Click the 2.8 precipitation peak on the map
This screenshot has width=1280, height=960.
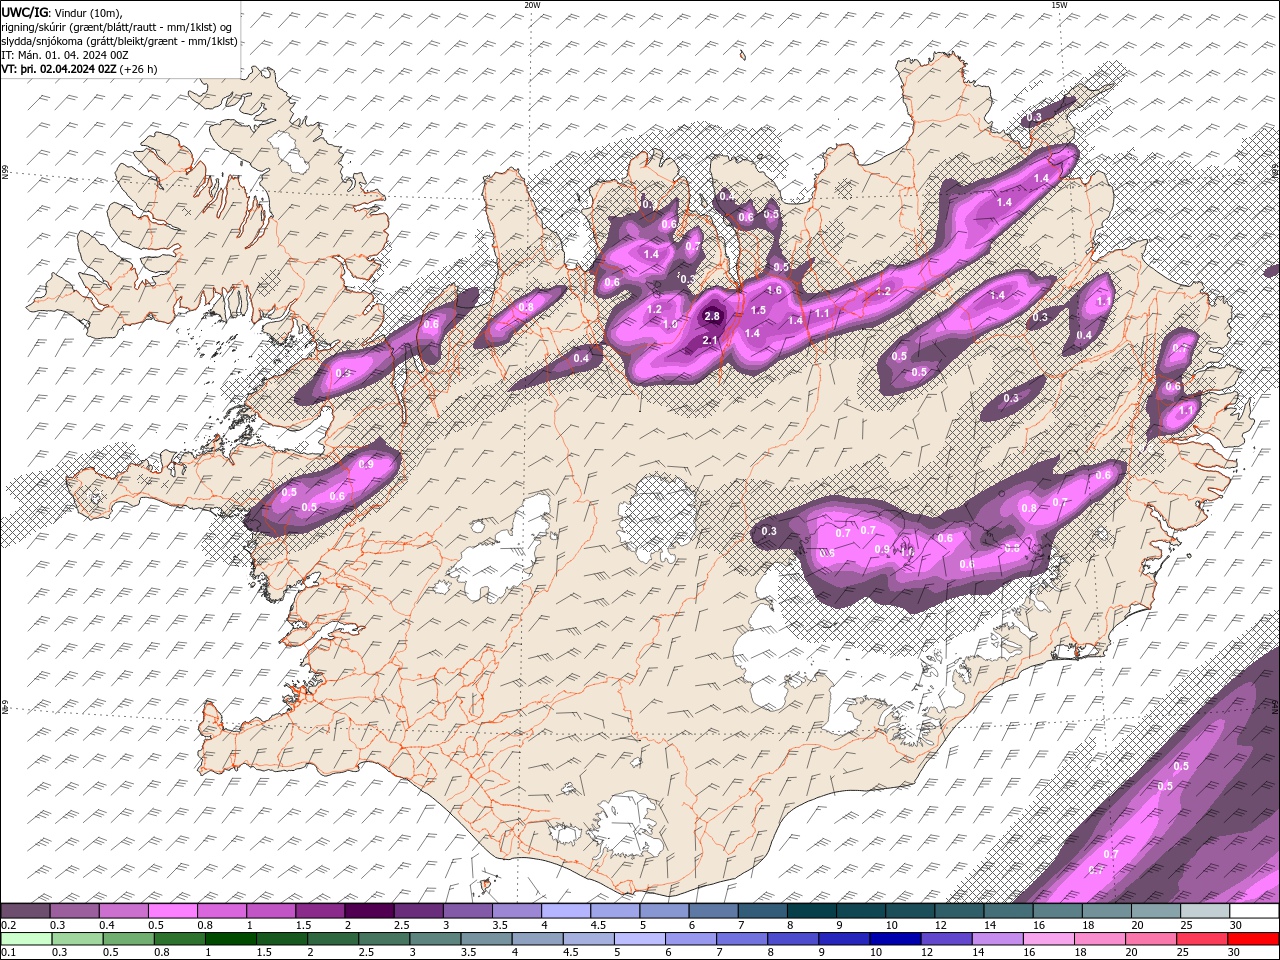(x=712, y=317)
